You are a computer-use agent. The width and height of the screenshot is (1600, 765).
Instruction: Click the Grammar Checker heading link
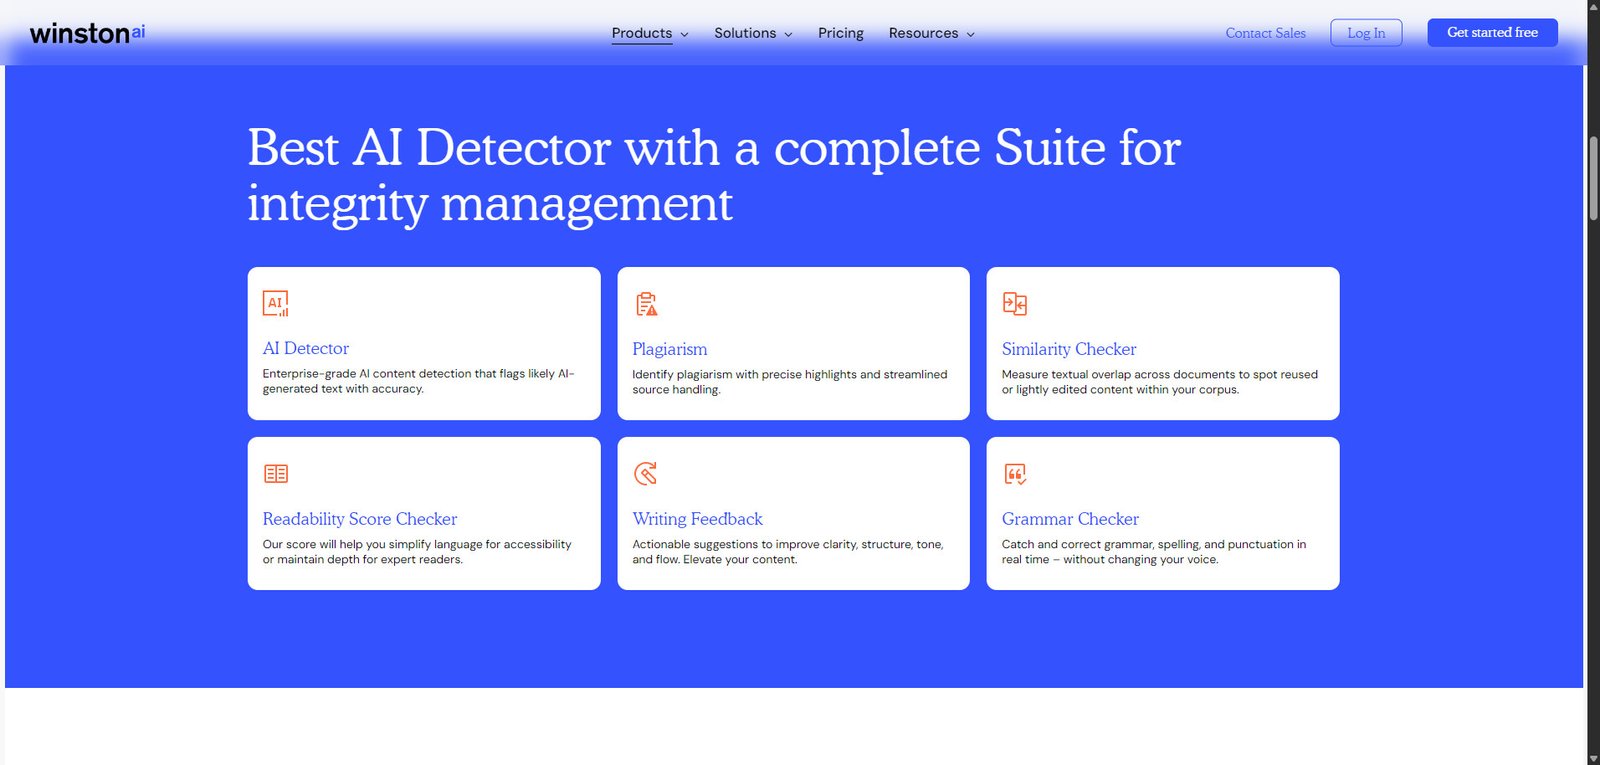[1070, 519]
